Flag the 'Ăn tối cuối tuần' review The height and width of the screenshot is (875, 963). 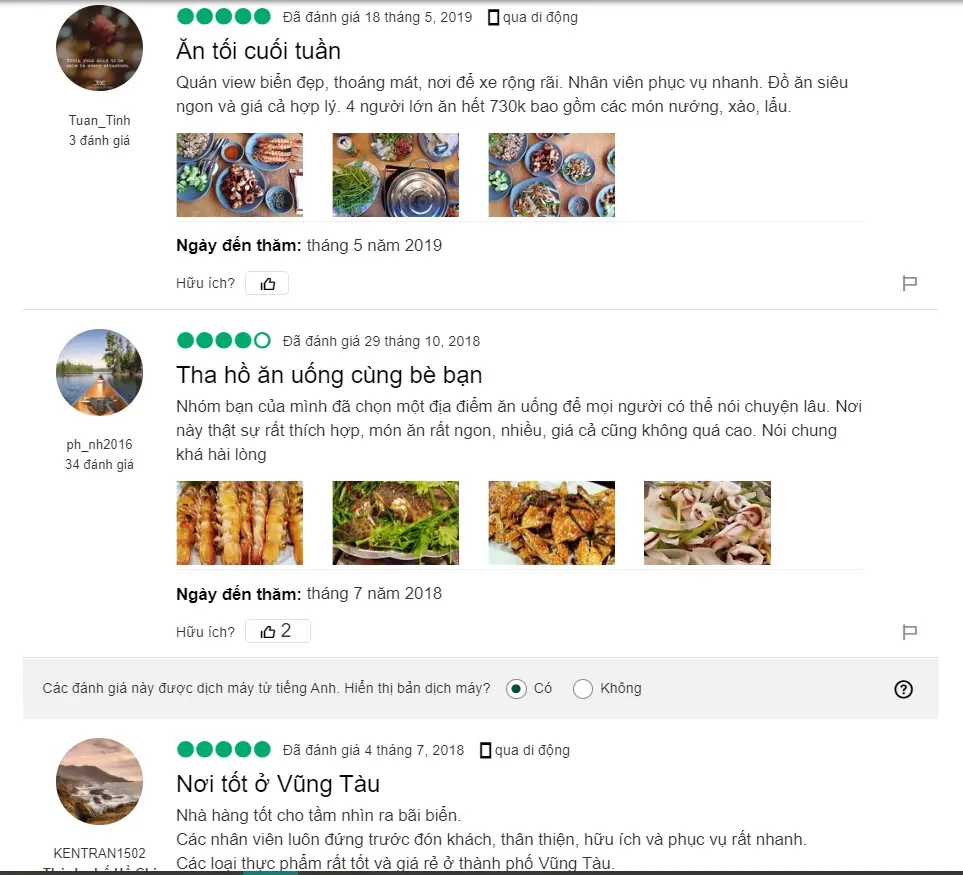pyautogui.click(x=910, y=283)
